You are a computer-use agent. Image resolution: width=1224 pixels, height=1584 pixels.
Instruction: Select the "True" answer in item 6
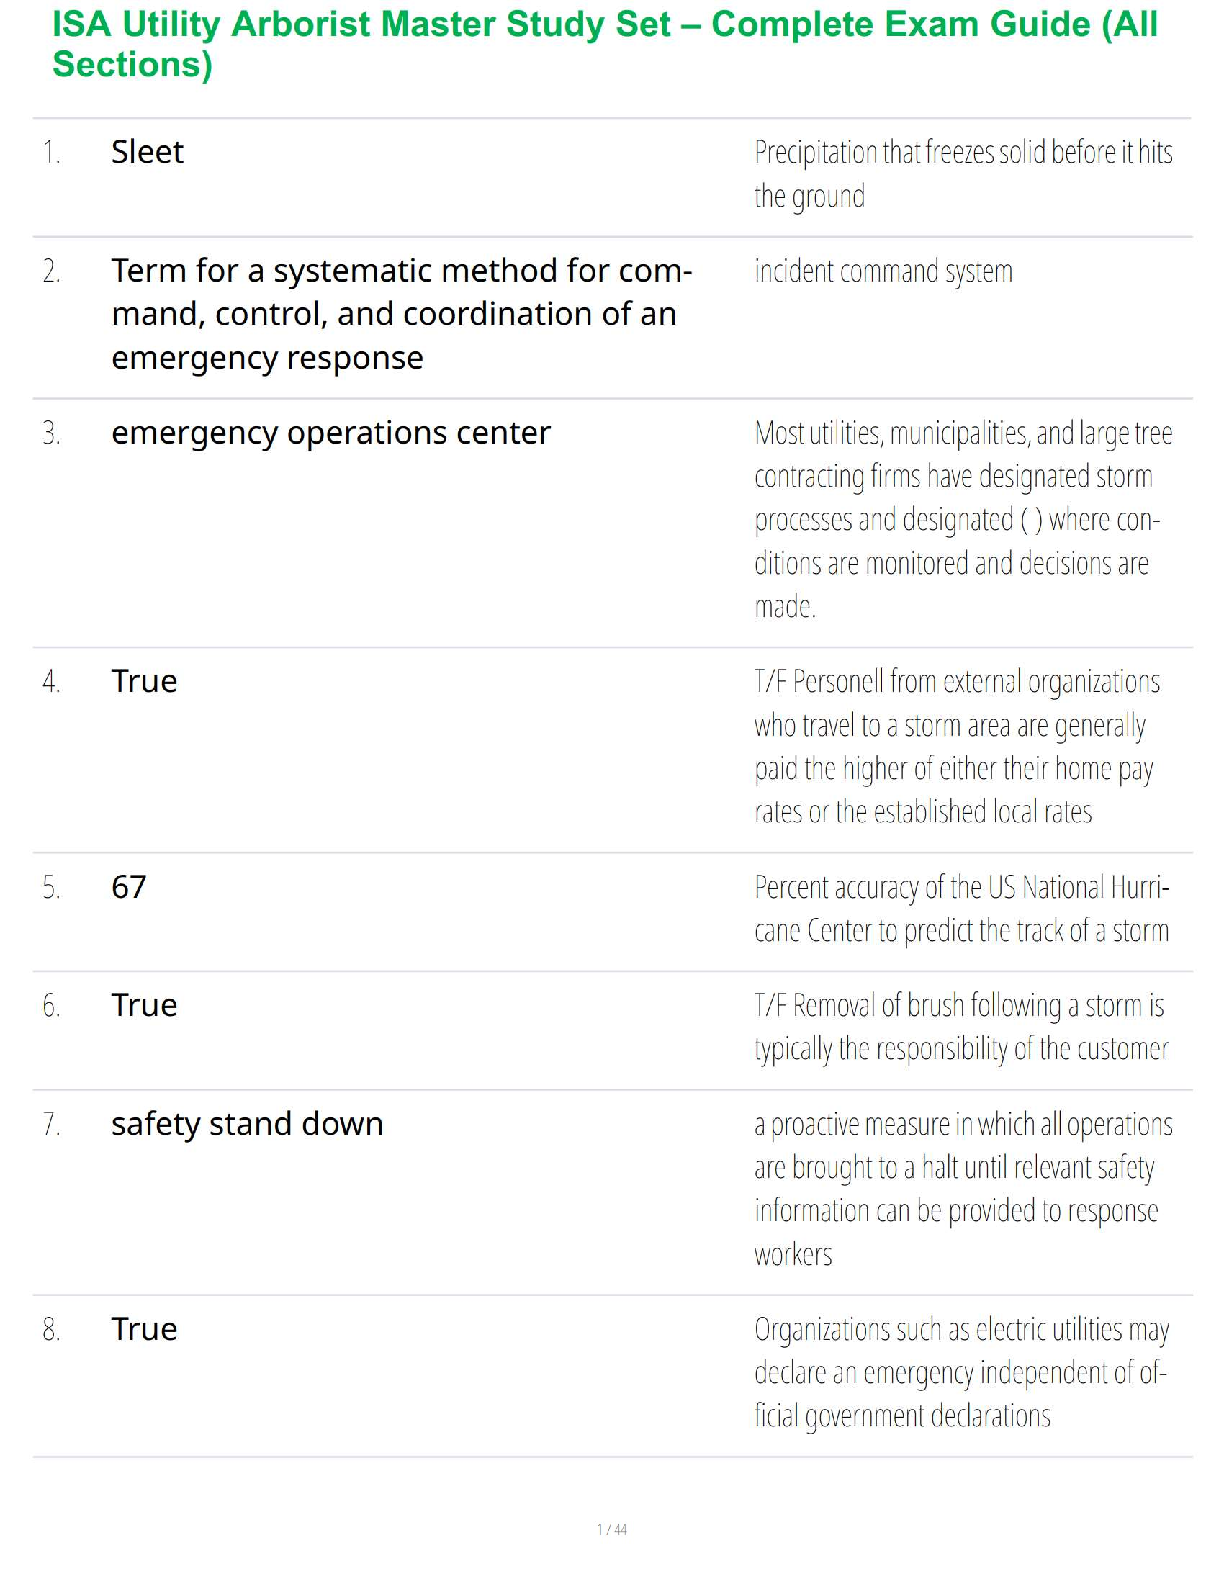click(144, 1006)
